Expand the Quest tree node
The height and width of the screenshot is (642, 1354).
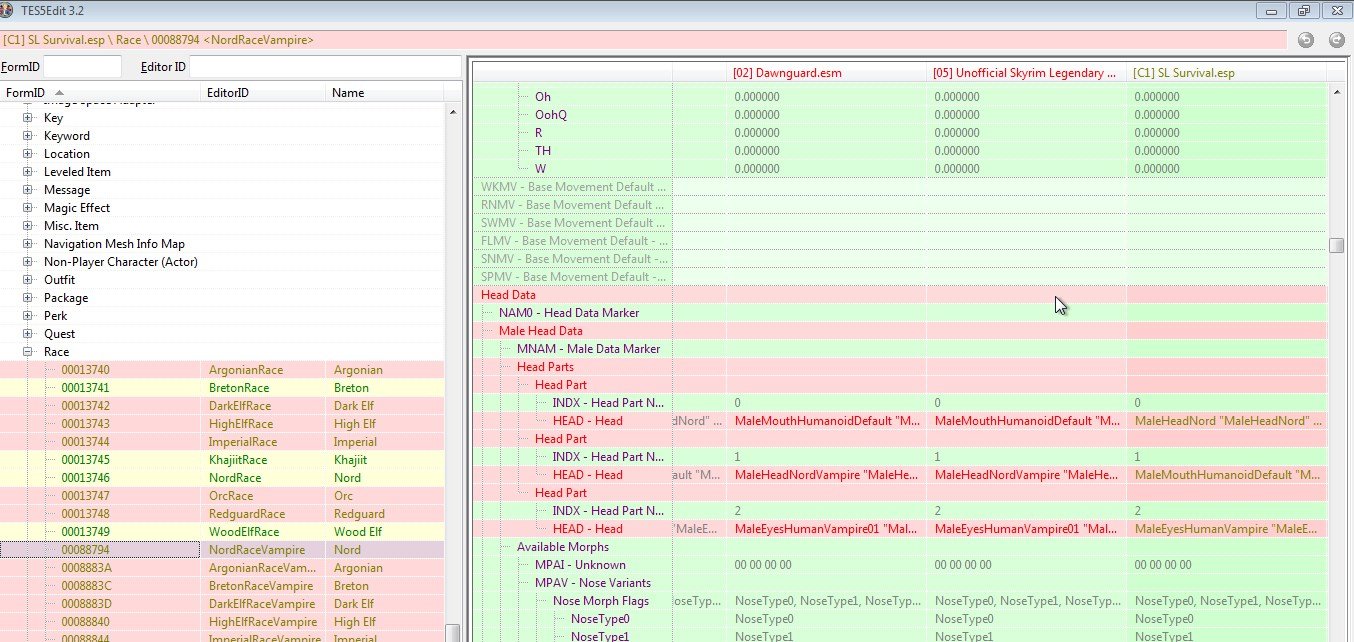click(28, 334)
